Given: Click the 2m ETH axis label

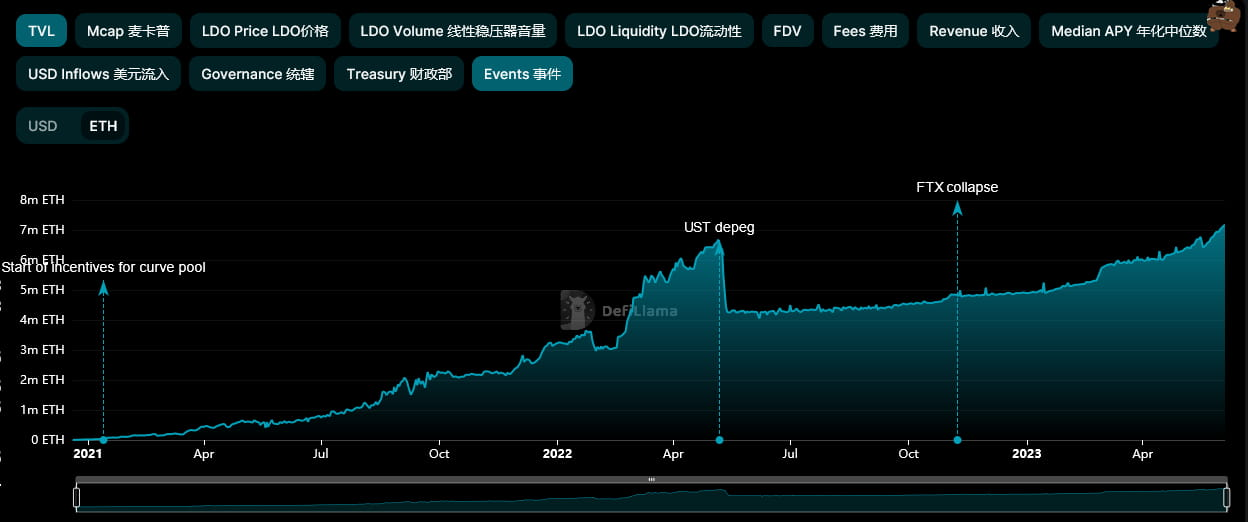Looking at the screenshot, I should (x=42, y=380).
